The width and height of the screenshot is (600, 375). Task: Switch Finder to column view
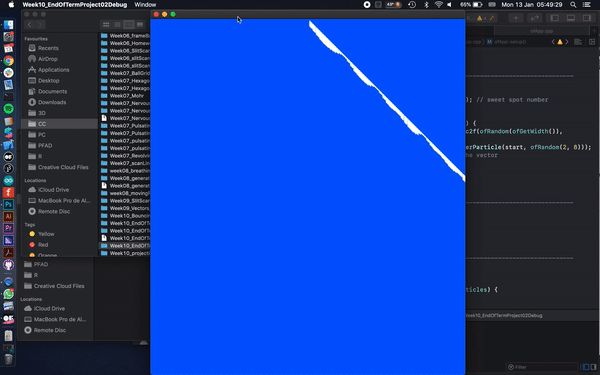pyautogui.click(x=129, y=24)
